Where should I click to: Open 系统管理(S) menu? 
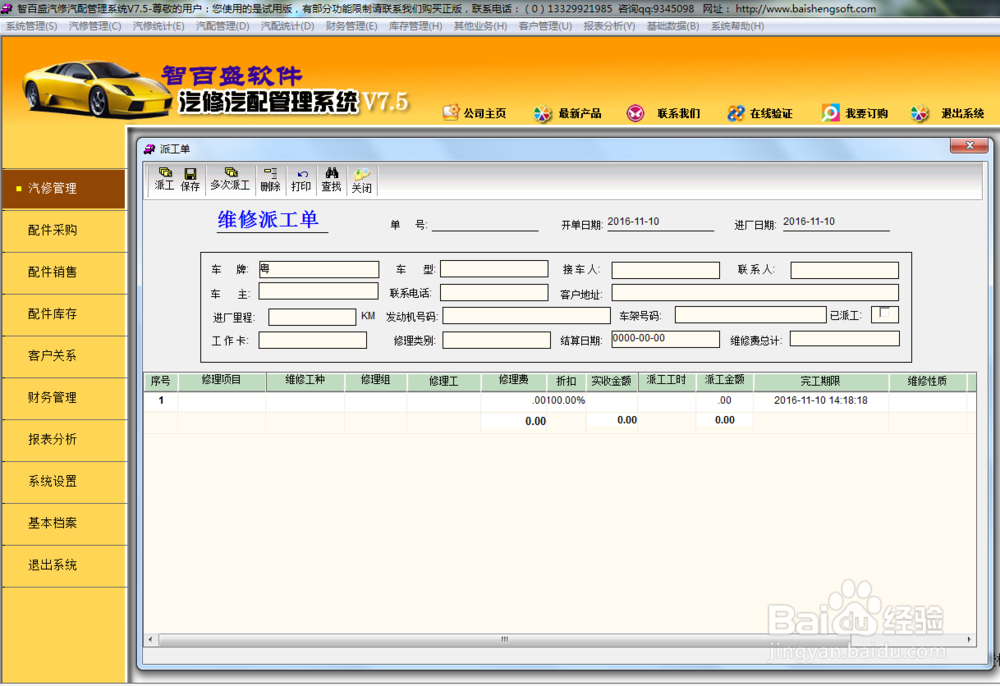pos(32,26)
